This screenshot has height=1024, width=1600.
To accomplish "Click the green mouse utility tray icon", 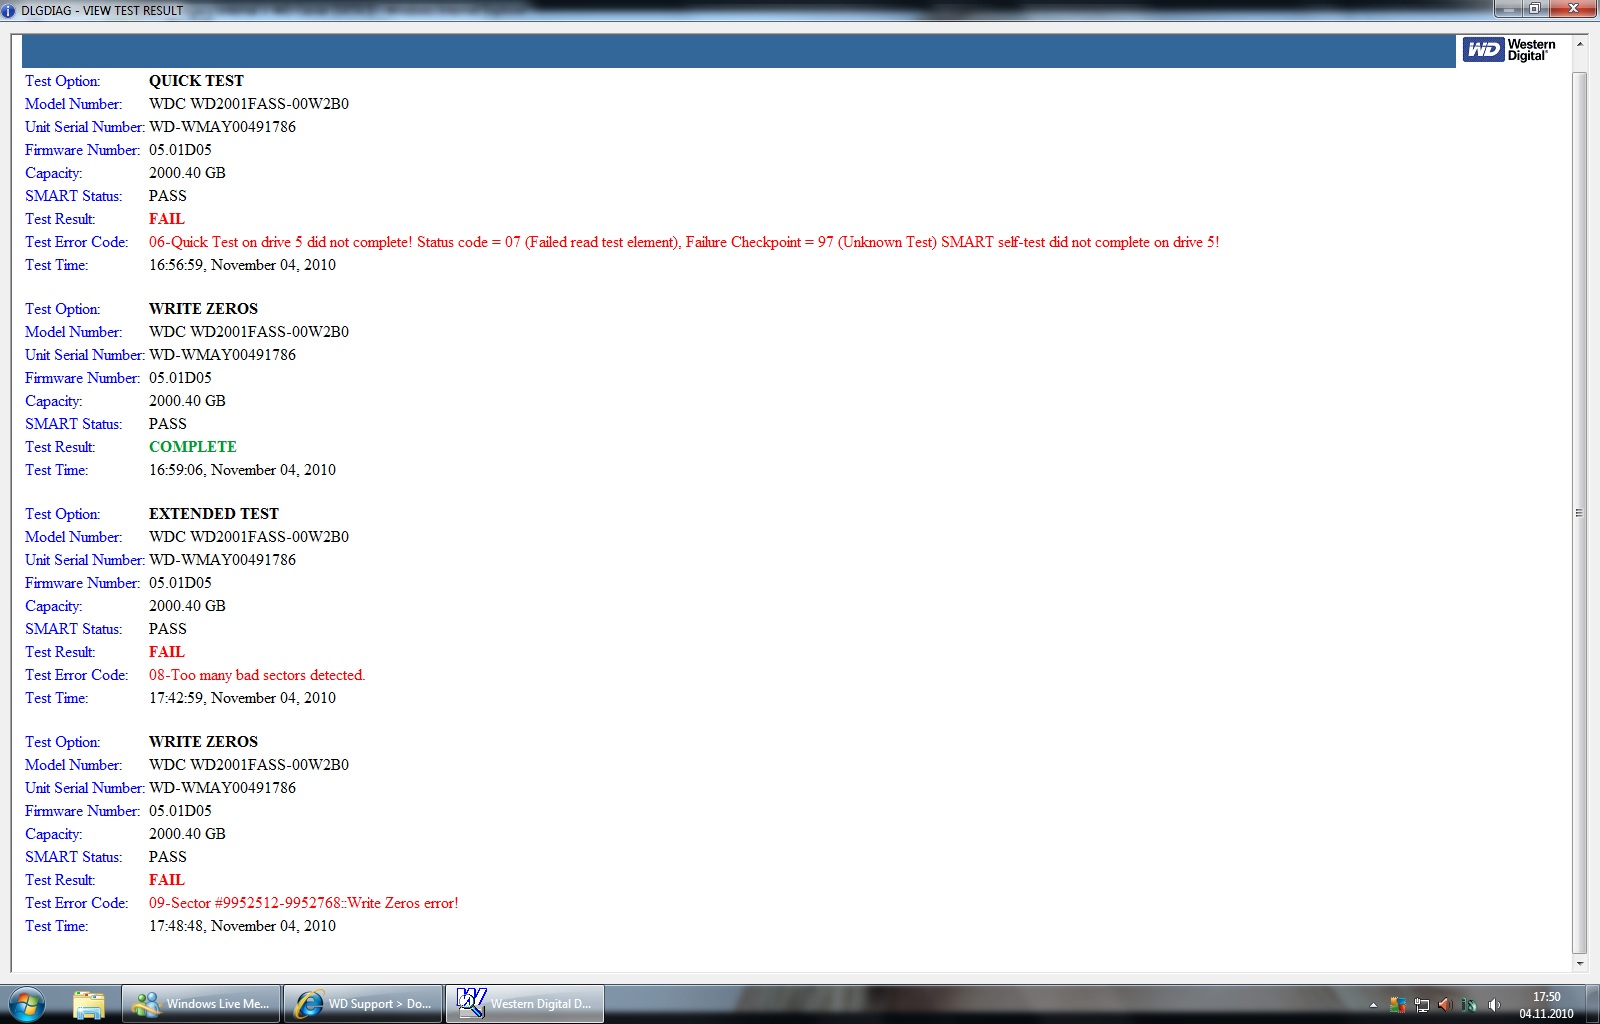I will 1469,1005.
